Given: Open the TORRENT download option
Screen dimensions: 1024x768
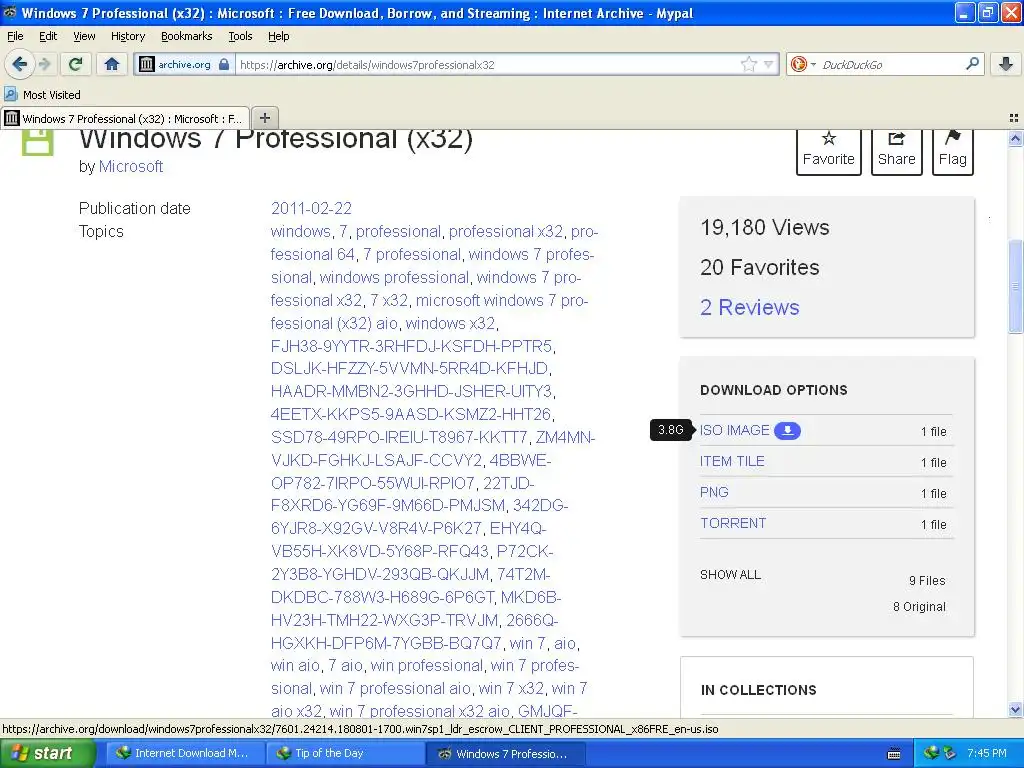Looking at the screenshot, I should 733,523.
